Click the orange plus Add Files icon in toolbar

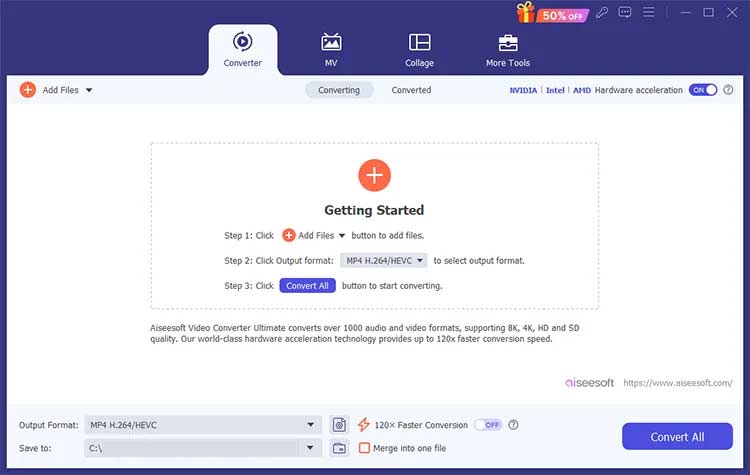click(x=28, y=89)
